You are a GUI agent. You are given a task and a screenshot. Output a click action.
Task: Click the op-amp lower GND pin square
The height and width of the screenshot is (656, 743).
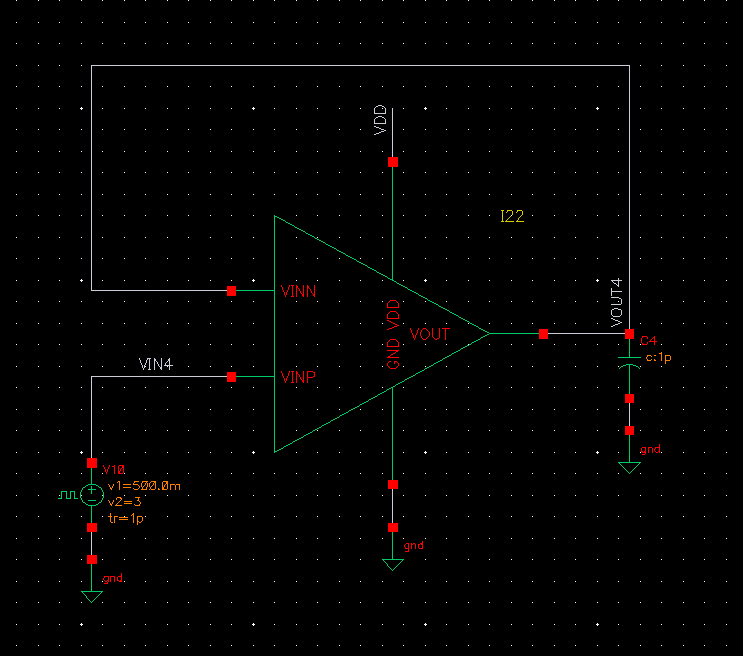click(x=393, y=484)
